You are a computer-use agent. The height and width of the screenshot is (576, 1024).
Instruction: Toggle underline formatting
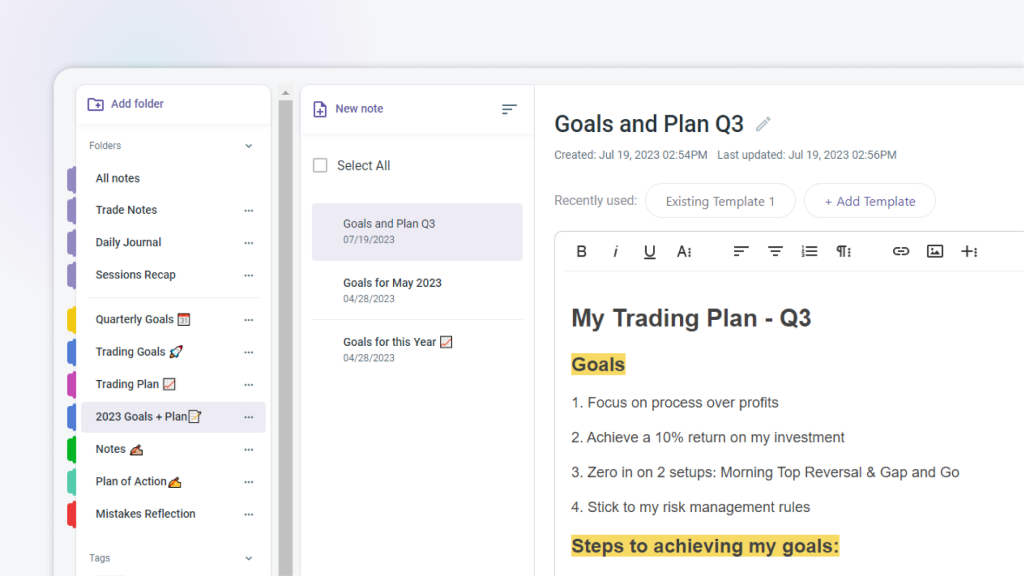(x=649, y=252)
